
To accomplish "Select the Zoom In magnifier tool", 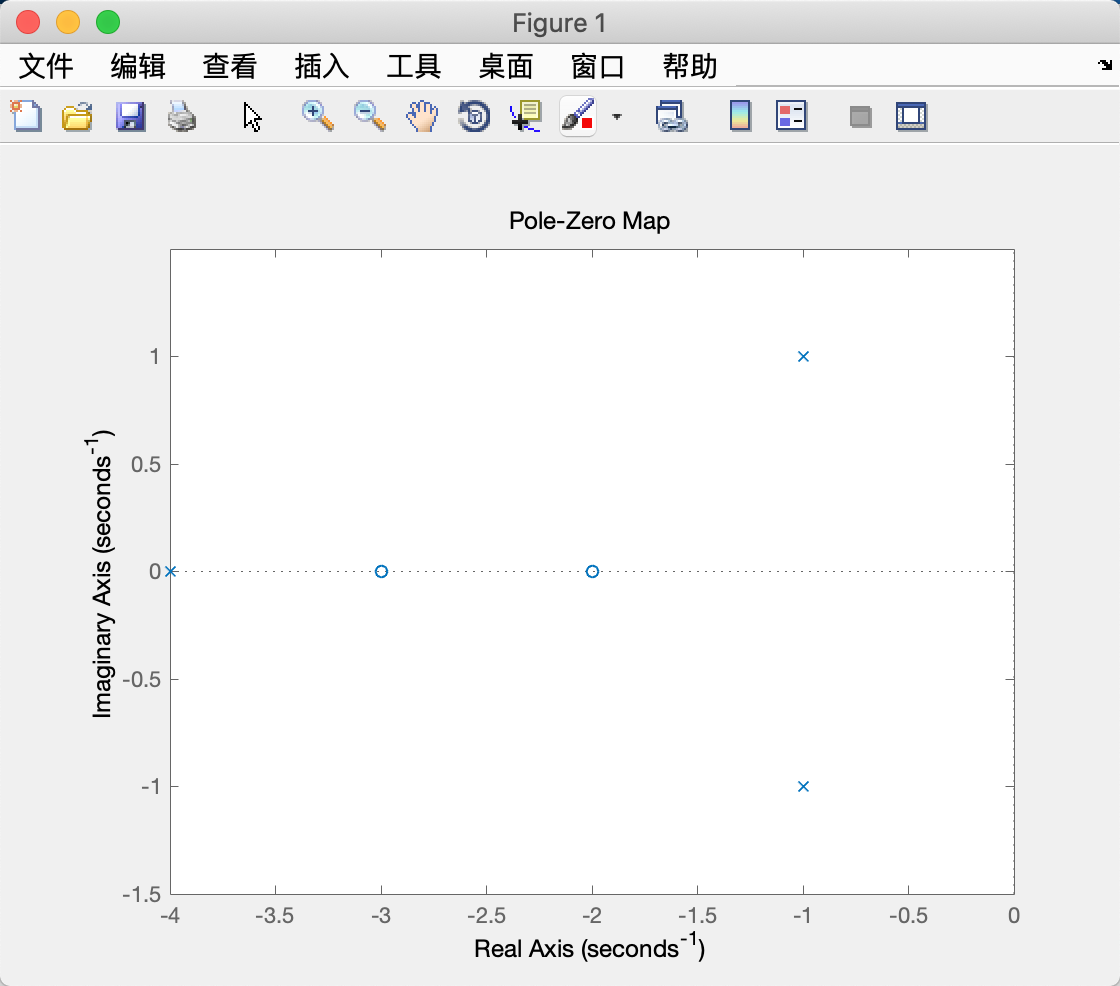I will 317,116.
